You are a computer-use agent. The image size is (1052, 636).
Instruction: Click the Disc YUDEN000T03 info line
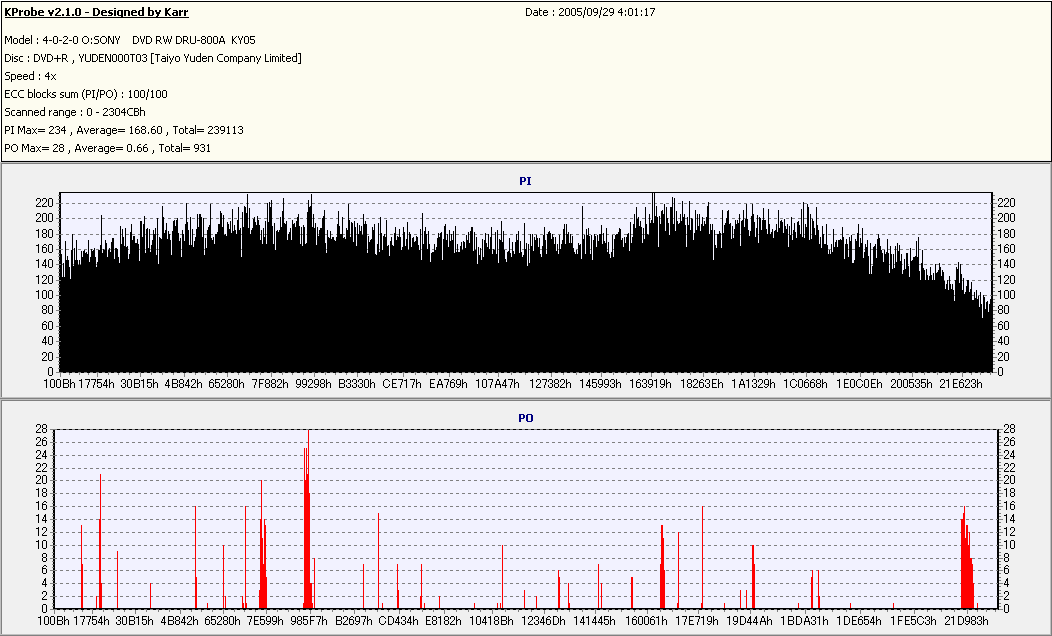[153, 58]
